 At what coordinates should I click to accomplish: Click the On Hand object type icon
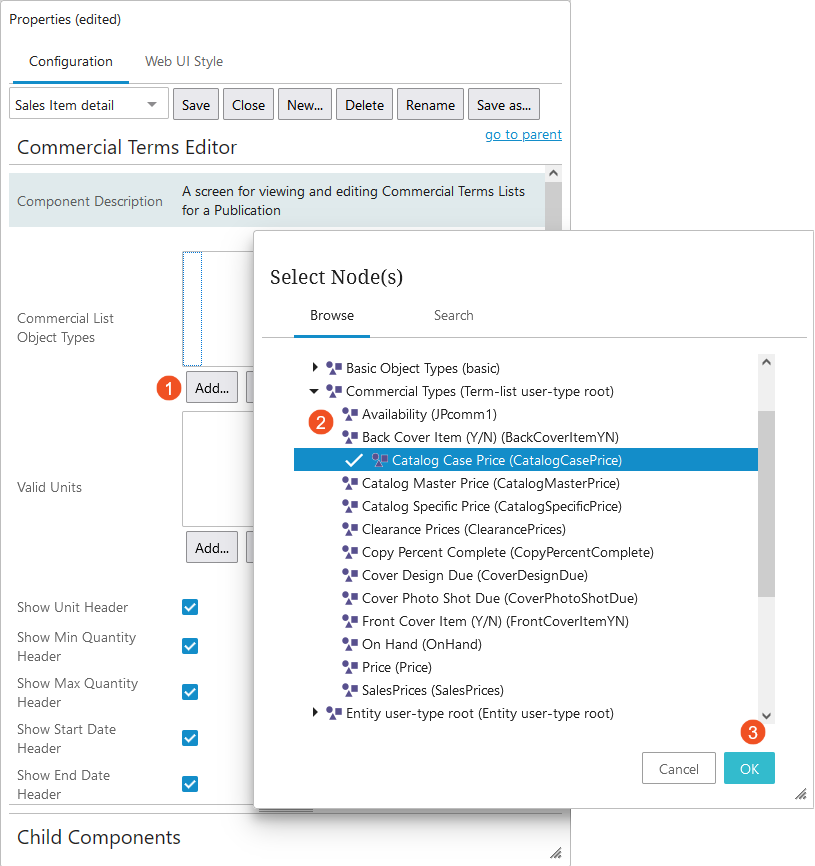pyautogui.click(x=350, y=644)
